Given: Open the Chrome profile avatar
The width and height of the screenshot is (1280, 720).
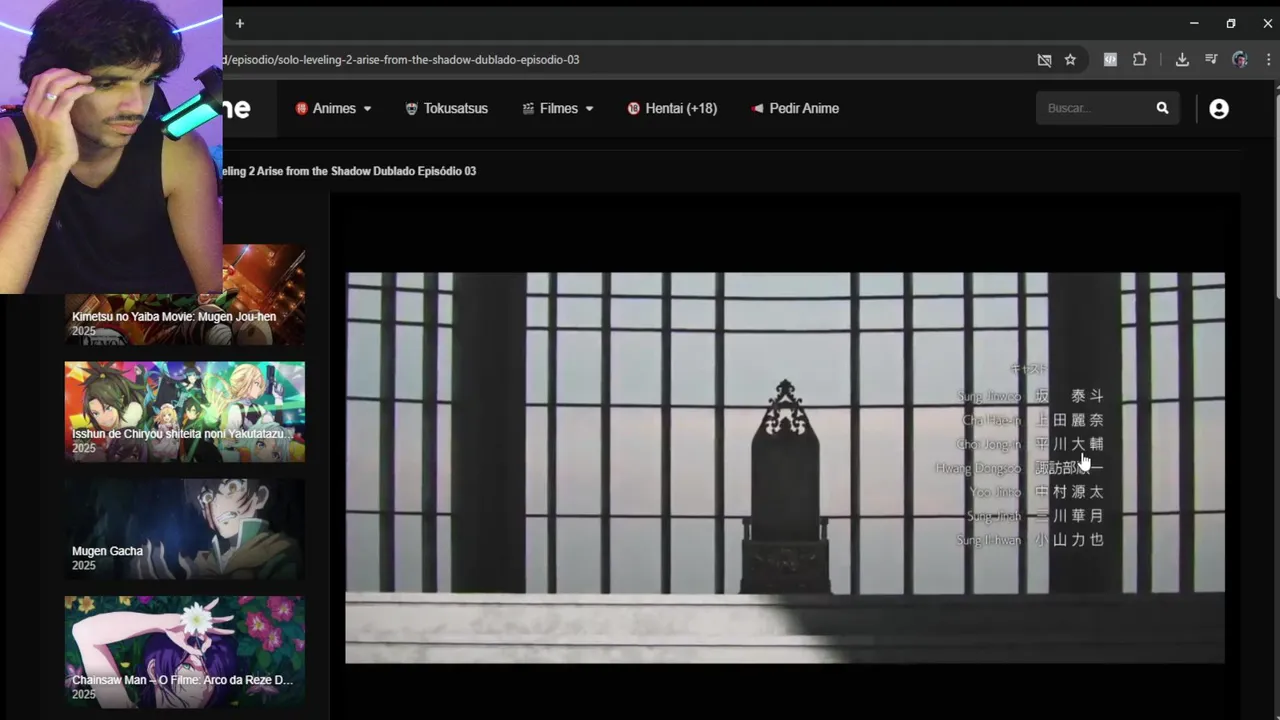Looking at the screenshot, I should 1240,60.
